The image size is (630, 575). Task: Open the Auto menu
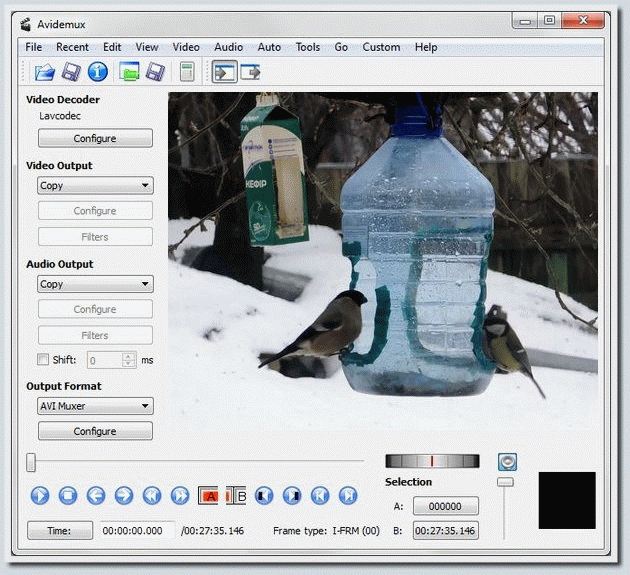point(269,47)
